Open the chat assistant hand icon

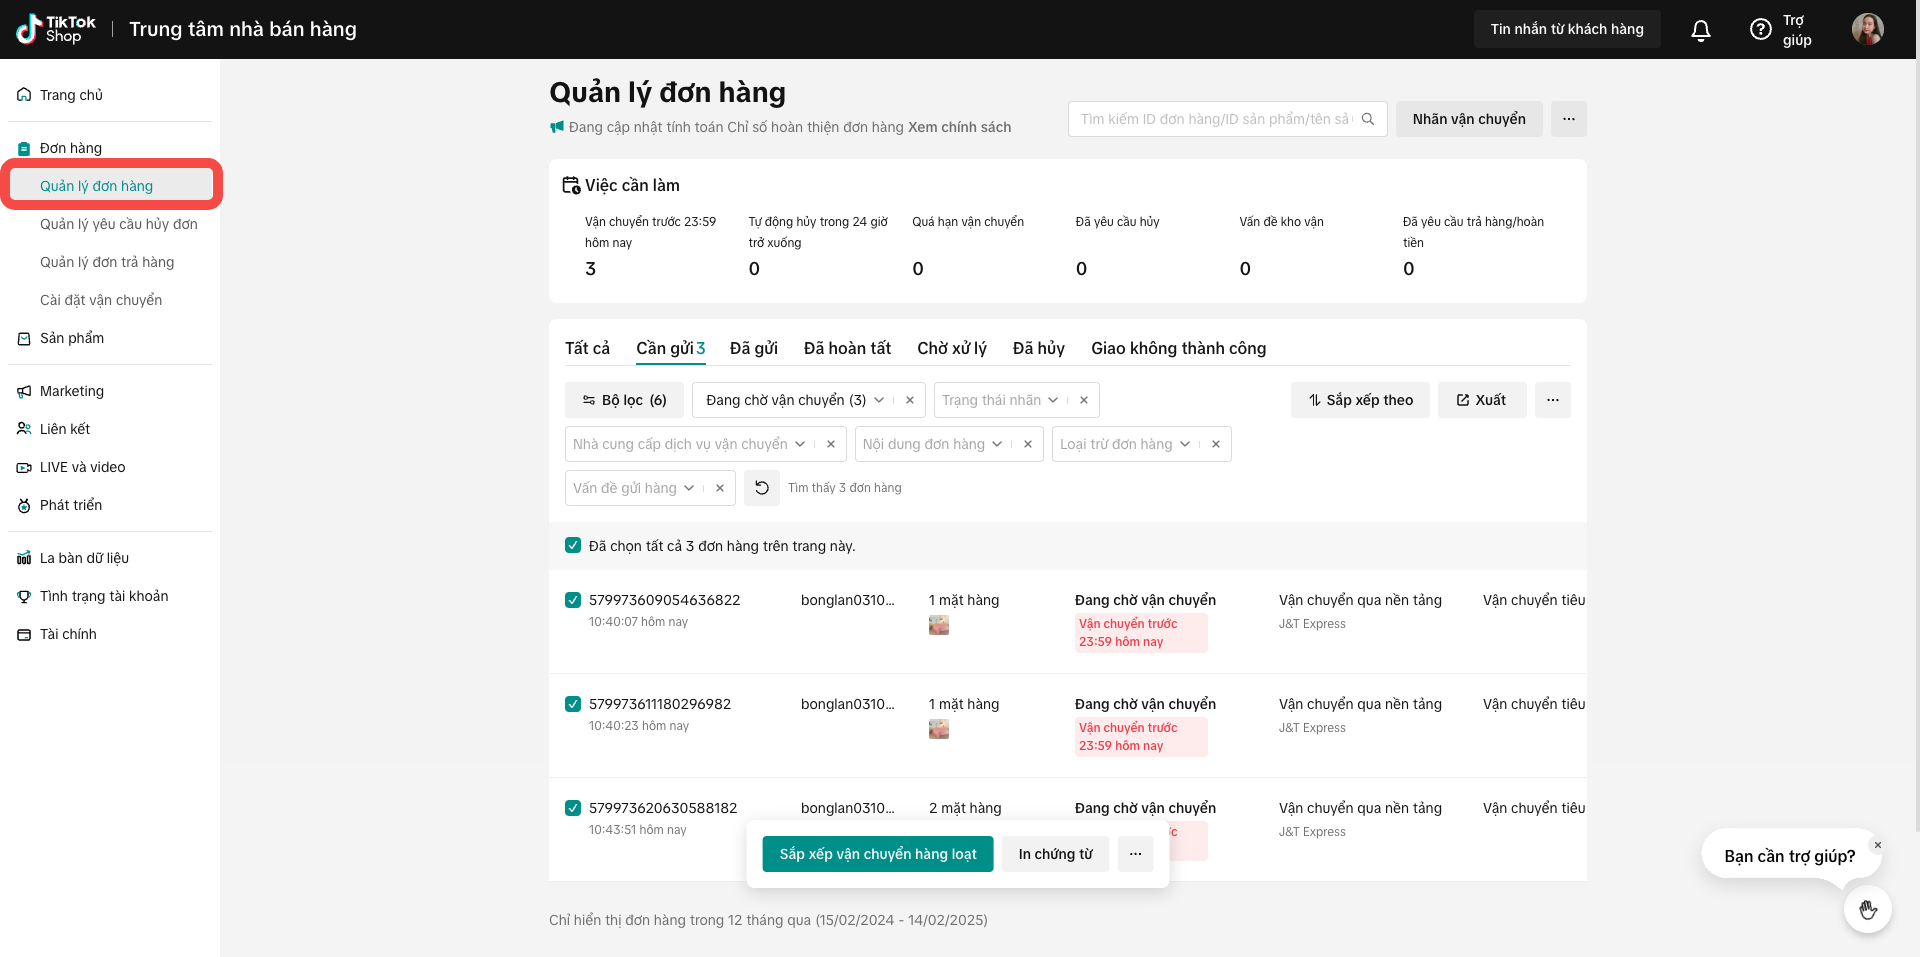(x=1867, y=909)
